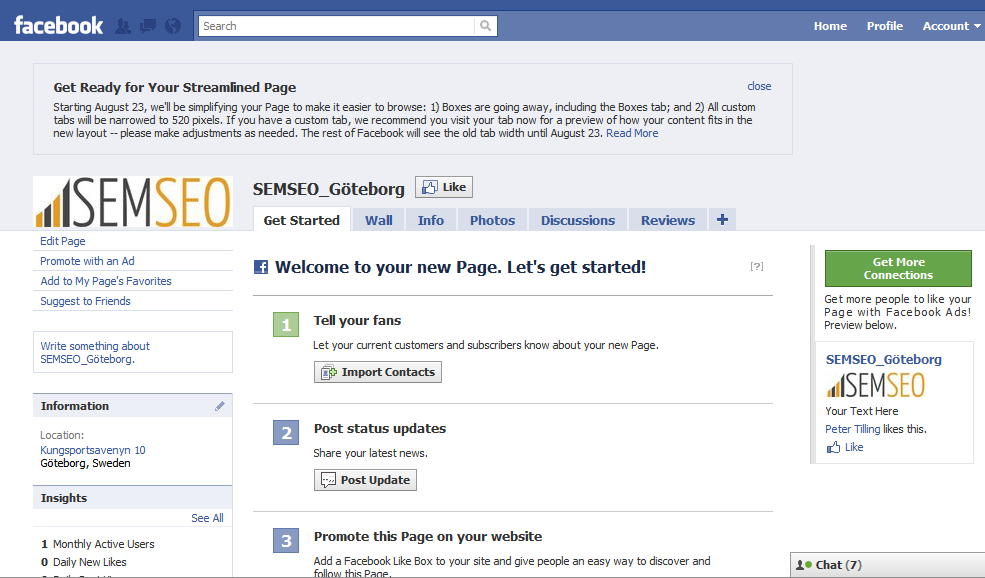This screenshot has height=578, width=985.
Task: Click the Edit Page link
Action: click(x=63, y=241)
